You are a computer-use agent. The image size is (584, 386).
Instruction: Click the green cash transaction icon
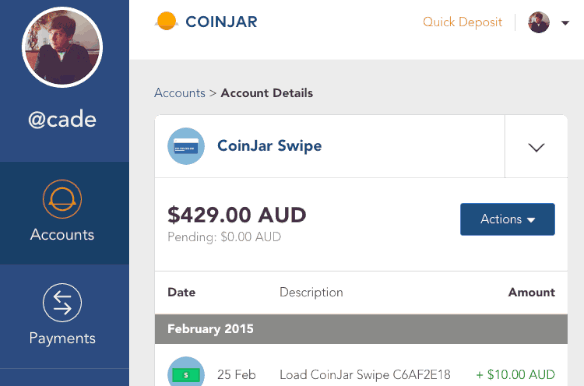[x=186, y=373]
